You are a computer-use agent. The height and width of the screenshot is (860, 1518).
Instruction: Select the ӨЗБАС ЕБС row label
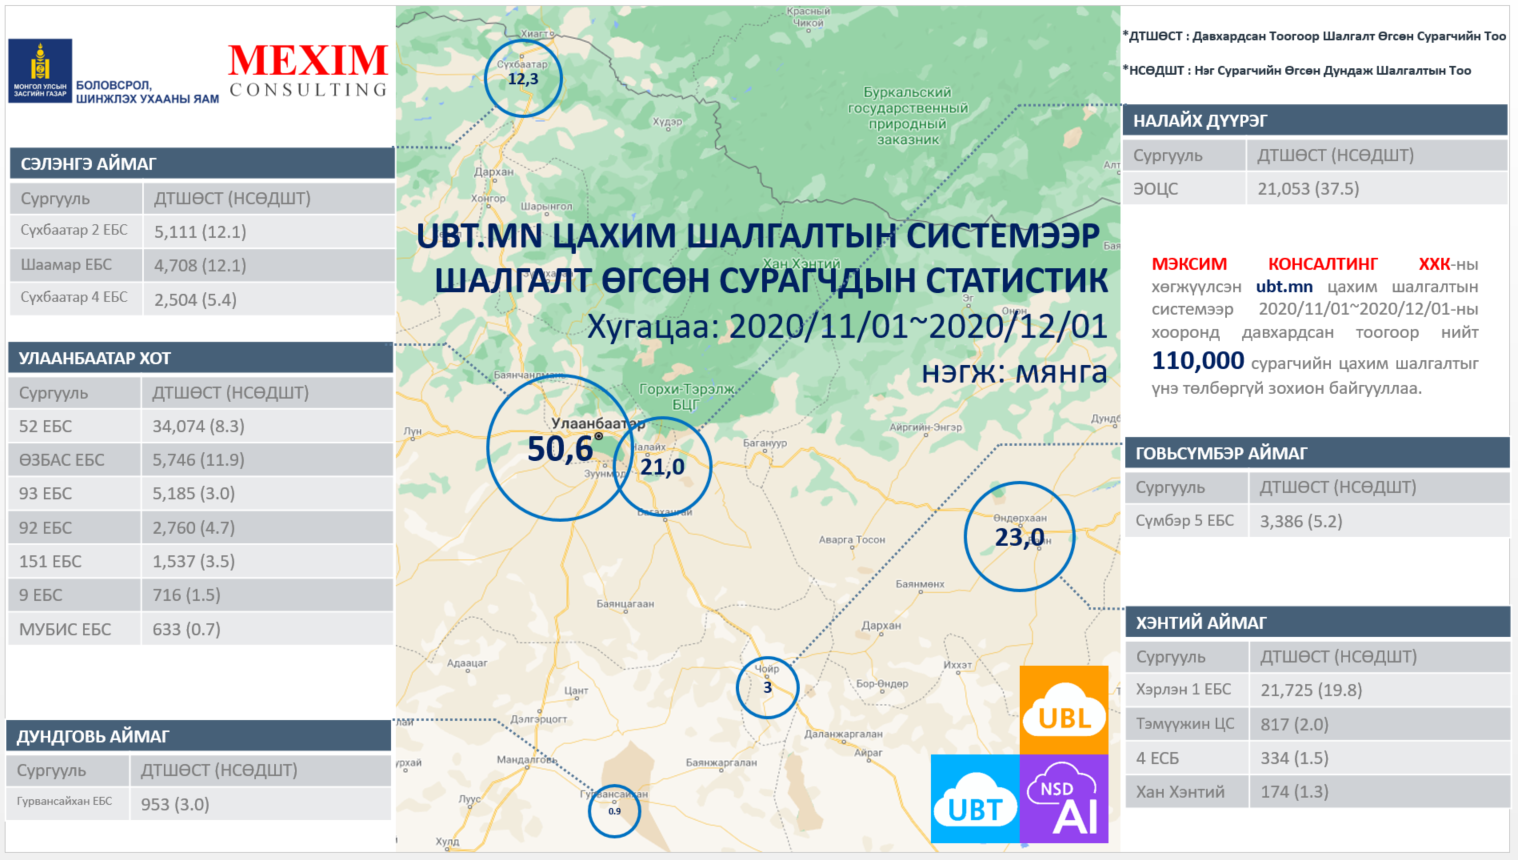tap(61, 460)
